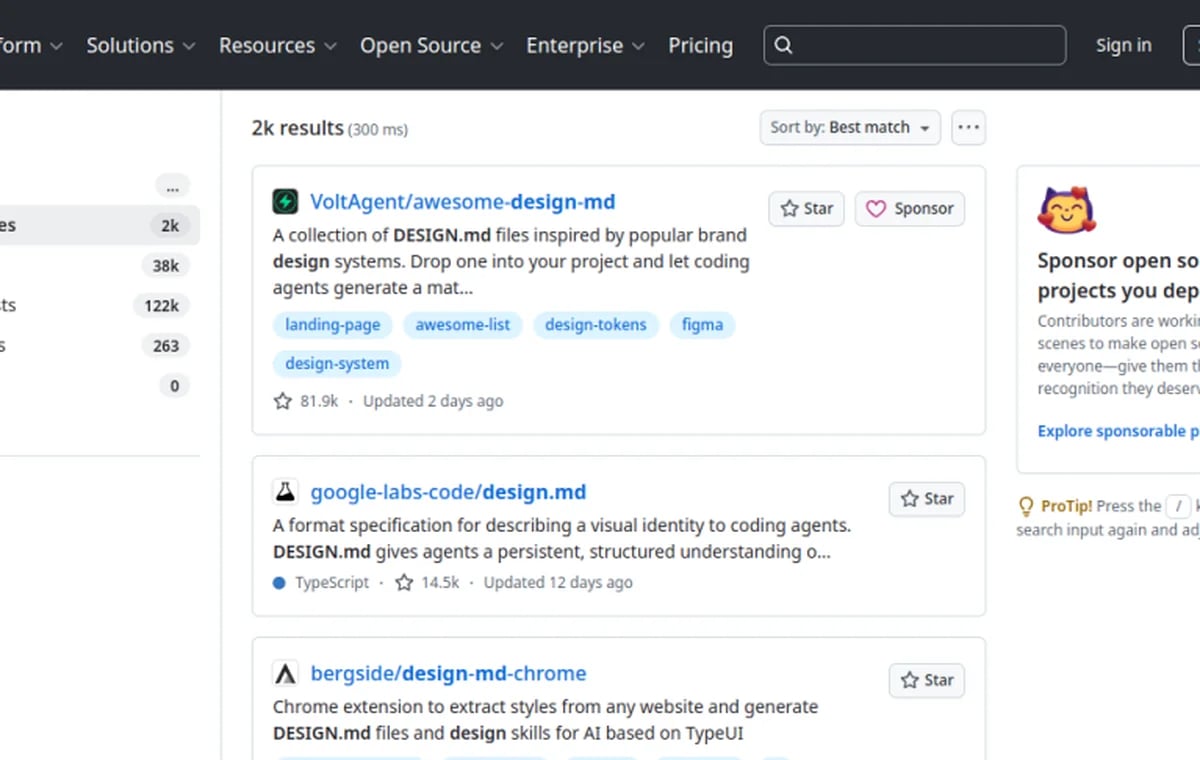Click the '/' keyboard shortcut key hint

[1180, 506]
